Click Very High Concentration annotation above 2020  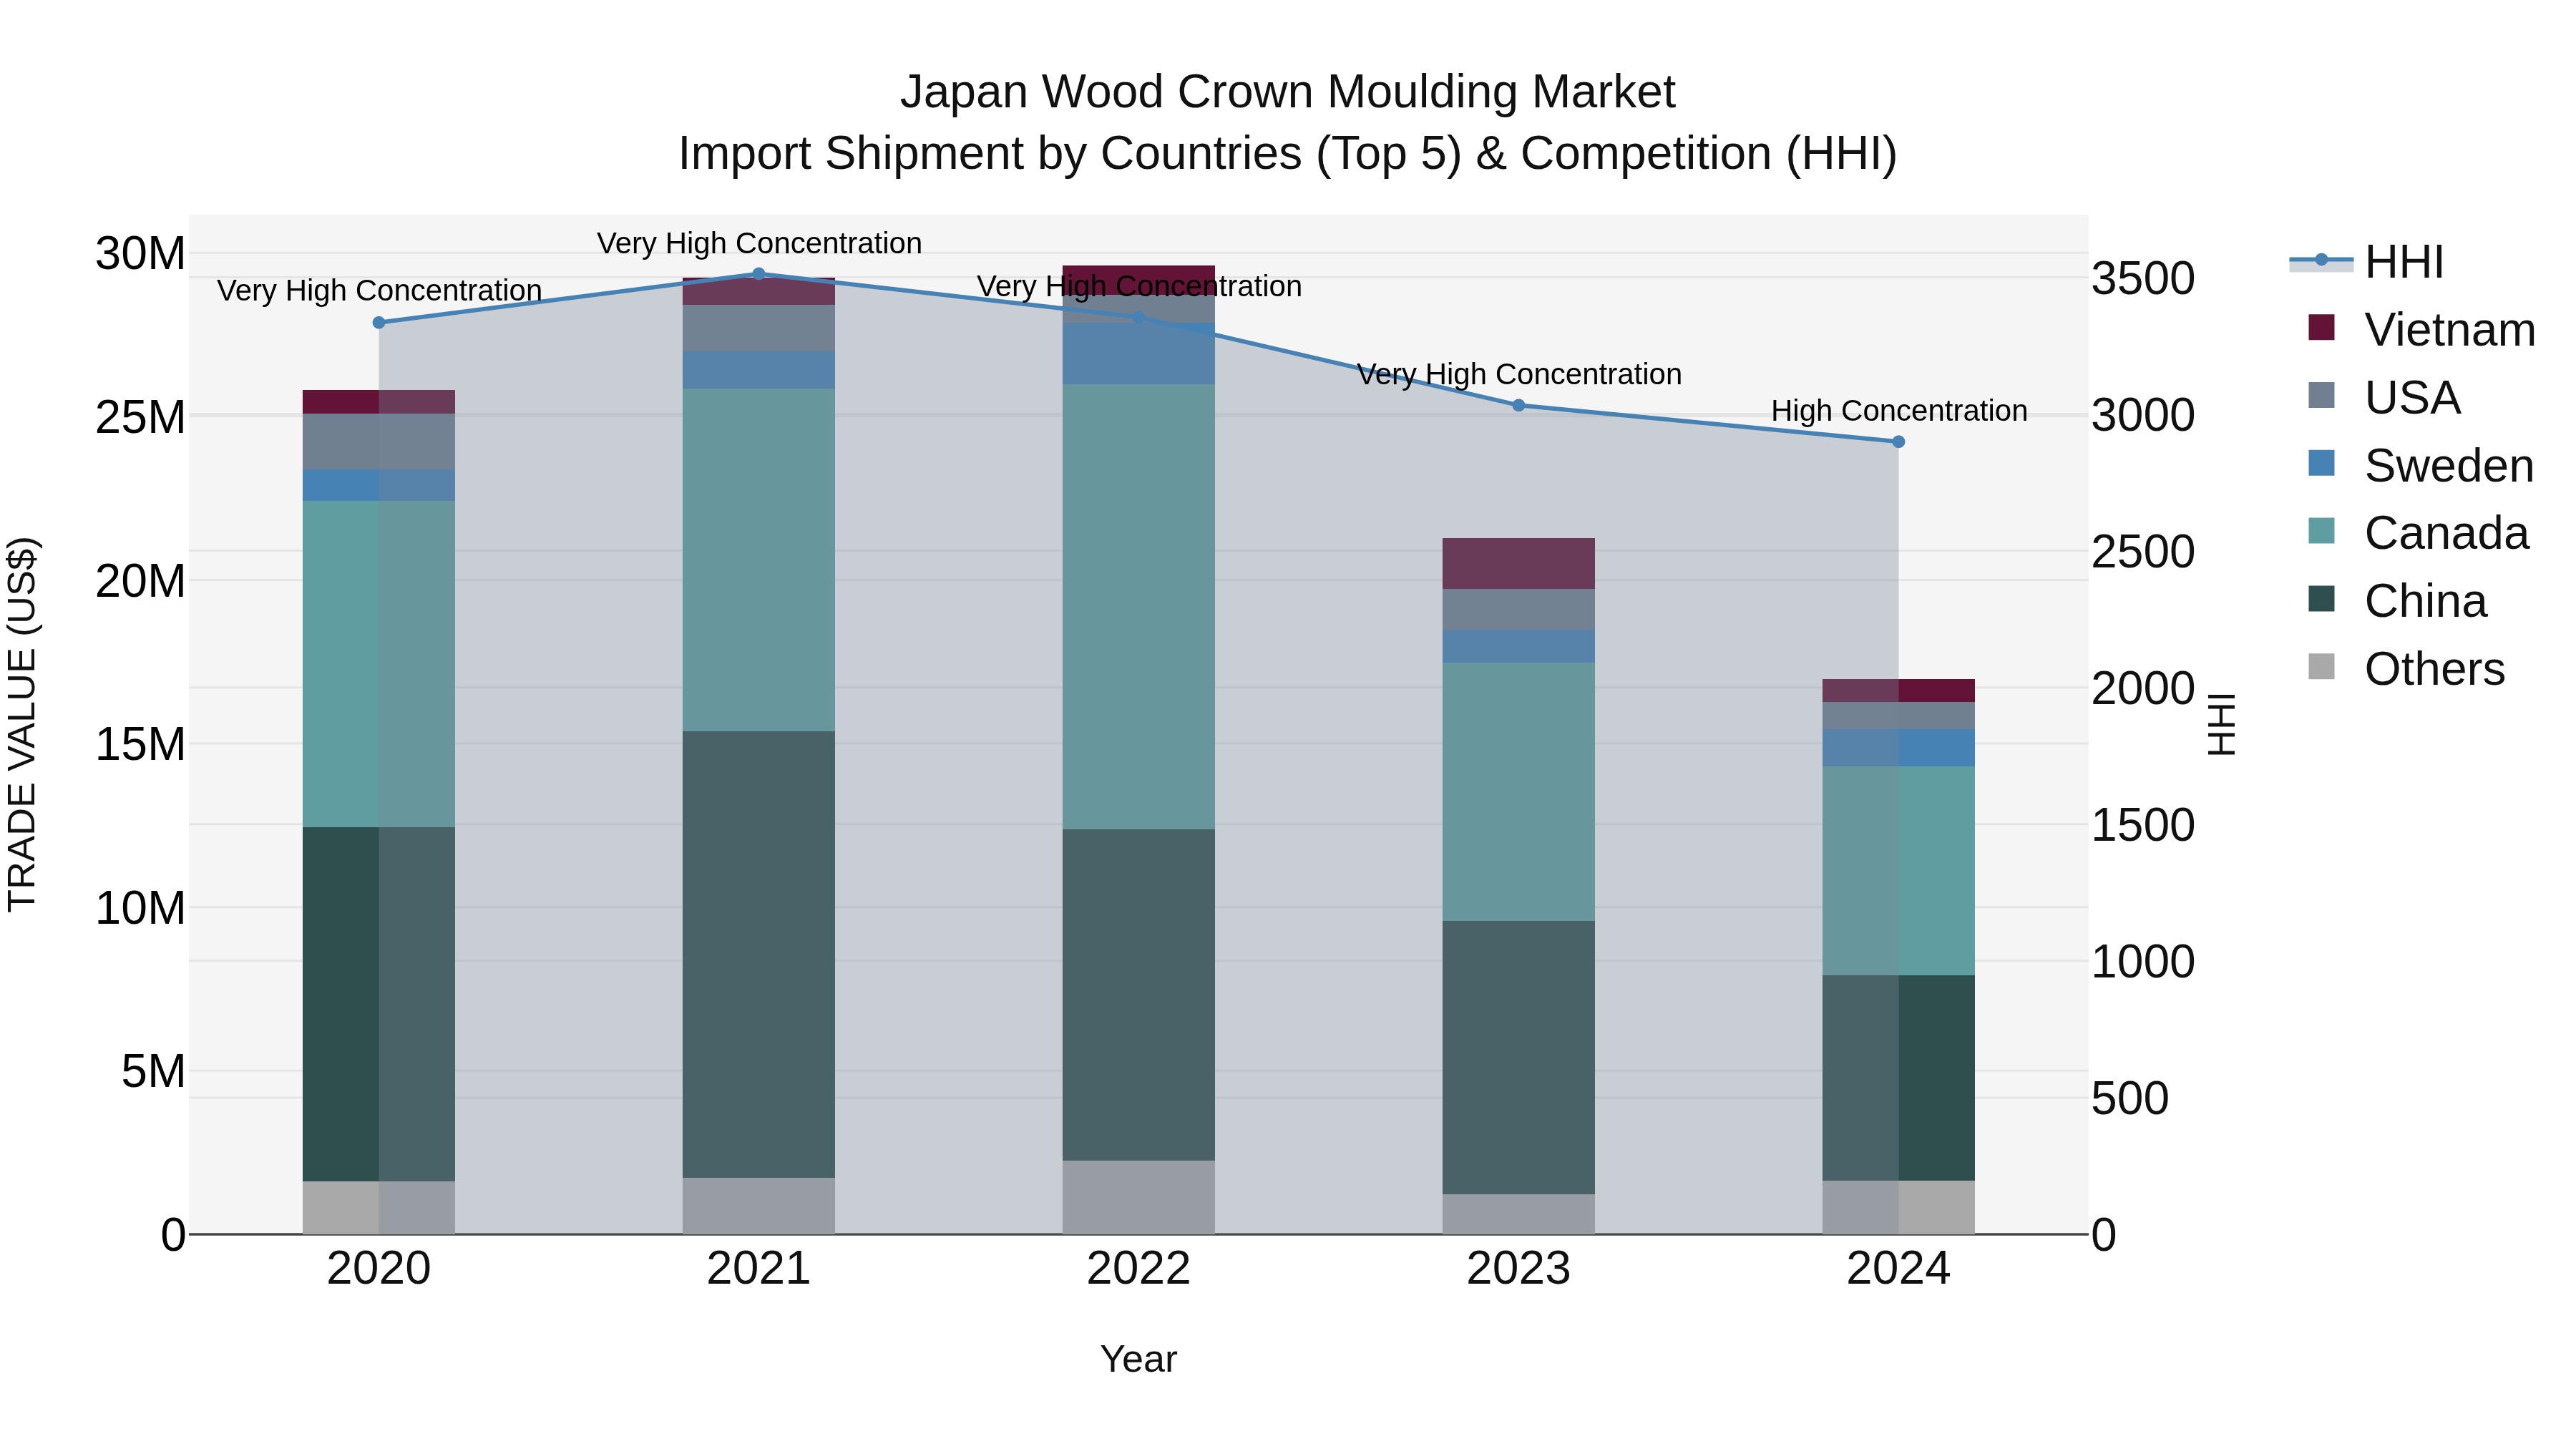click(379, 290)
